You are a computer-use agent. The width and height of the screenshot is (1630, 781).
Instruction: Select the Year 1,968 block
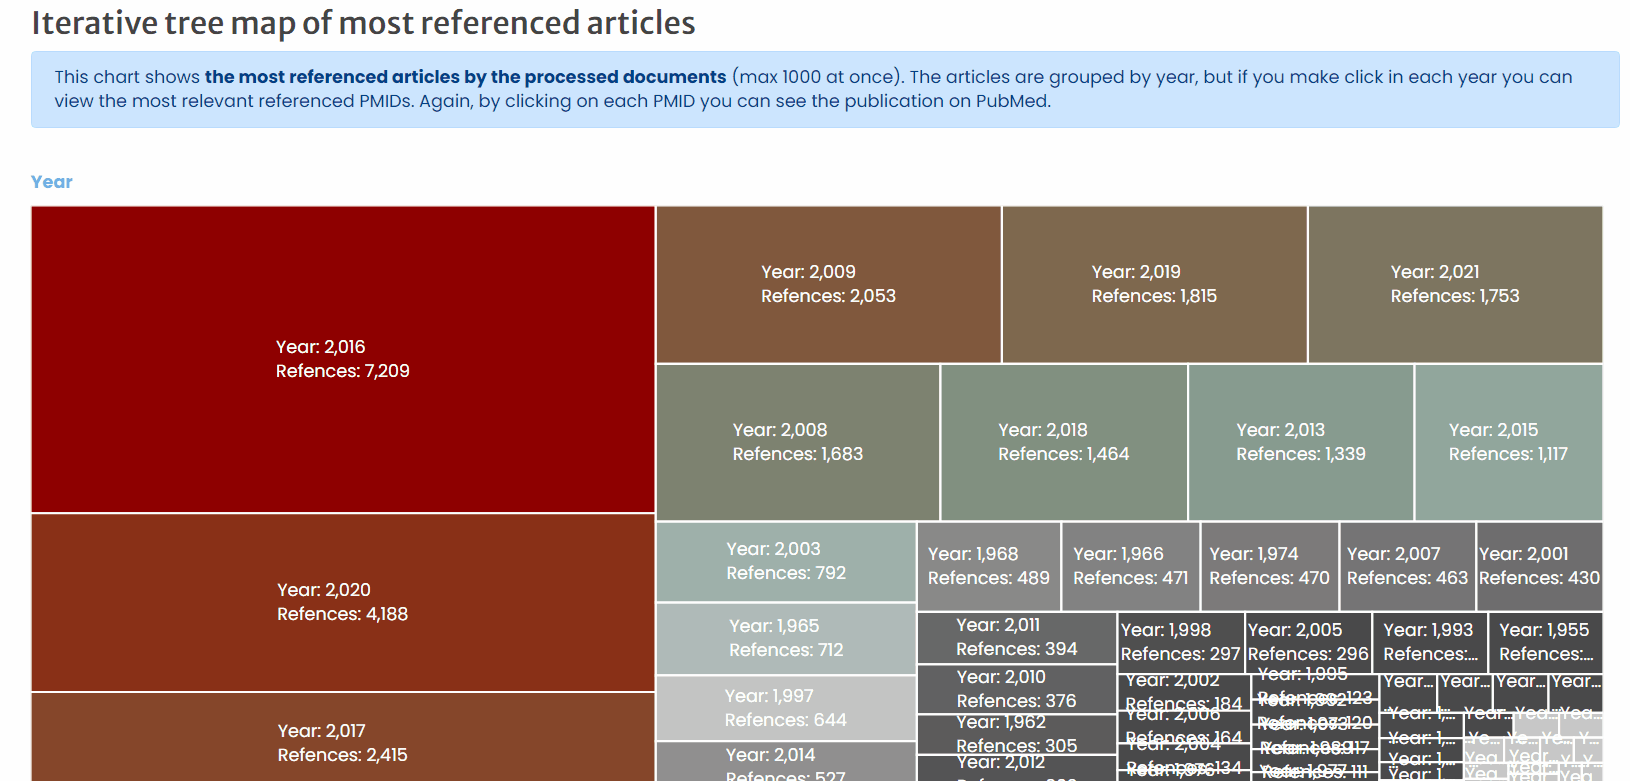pos(989,566)
